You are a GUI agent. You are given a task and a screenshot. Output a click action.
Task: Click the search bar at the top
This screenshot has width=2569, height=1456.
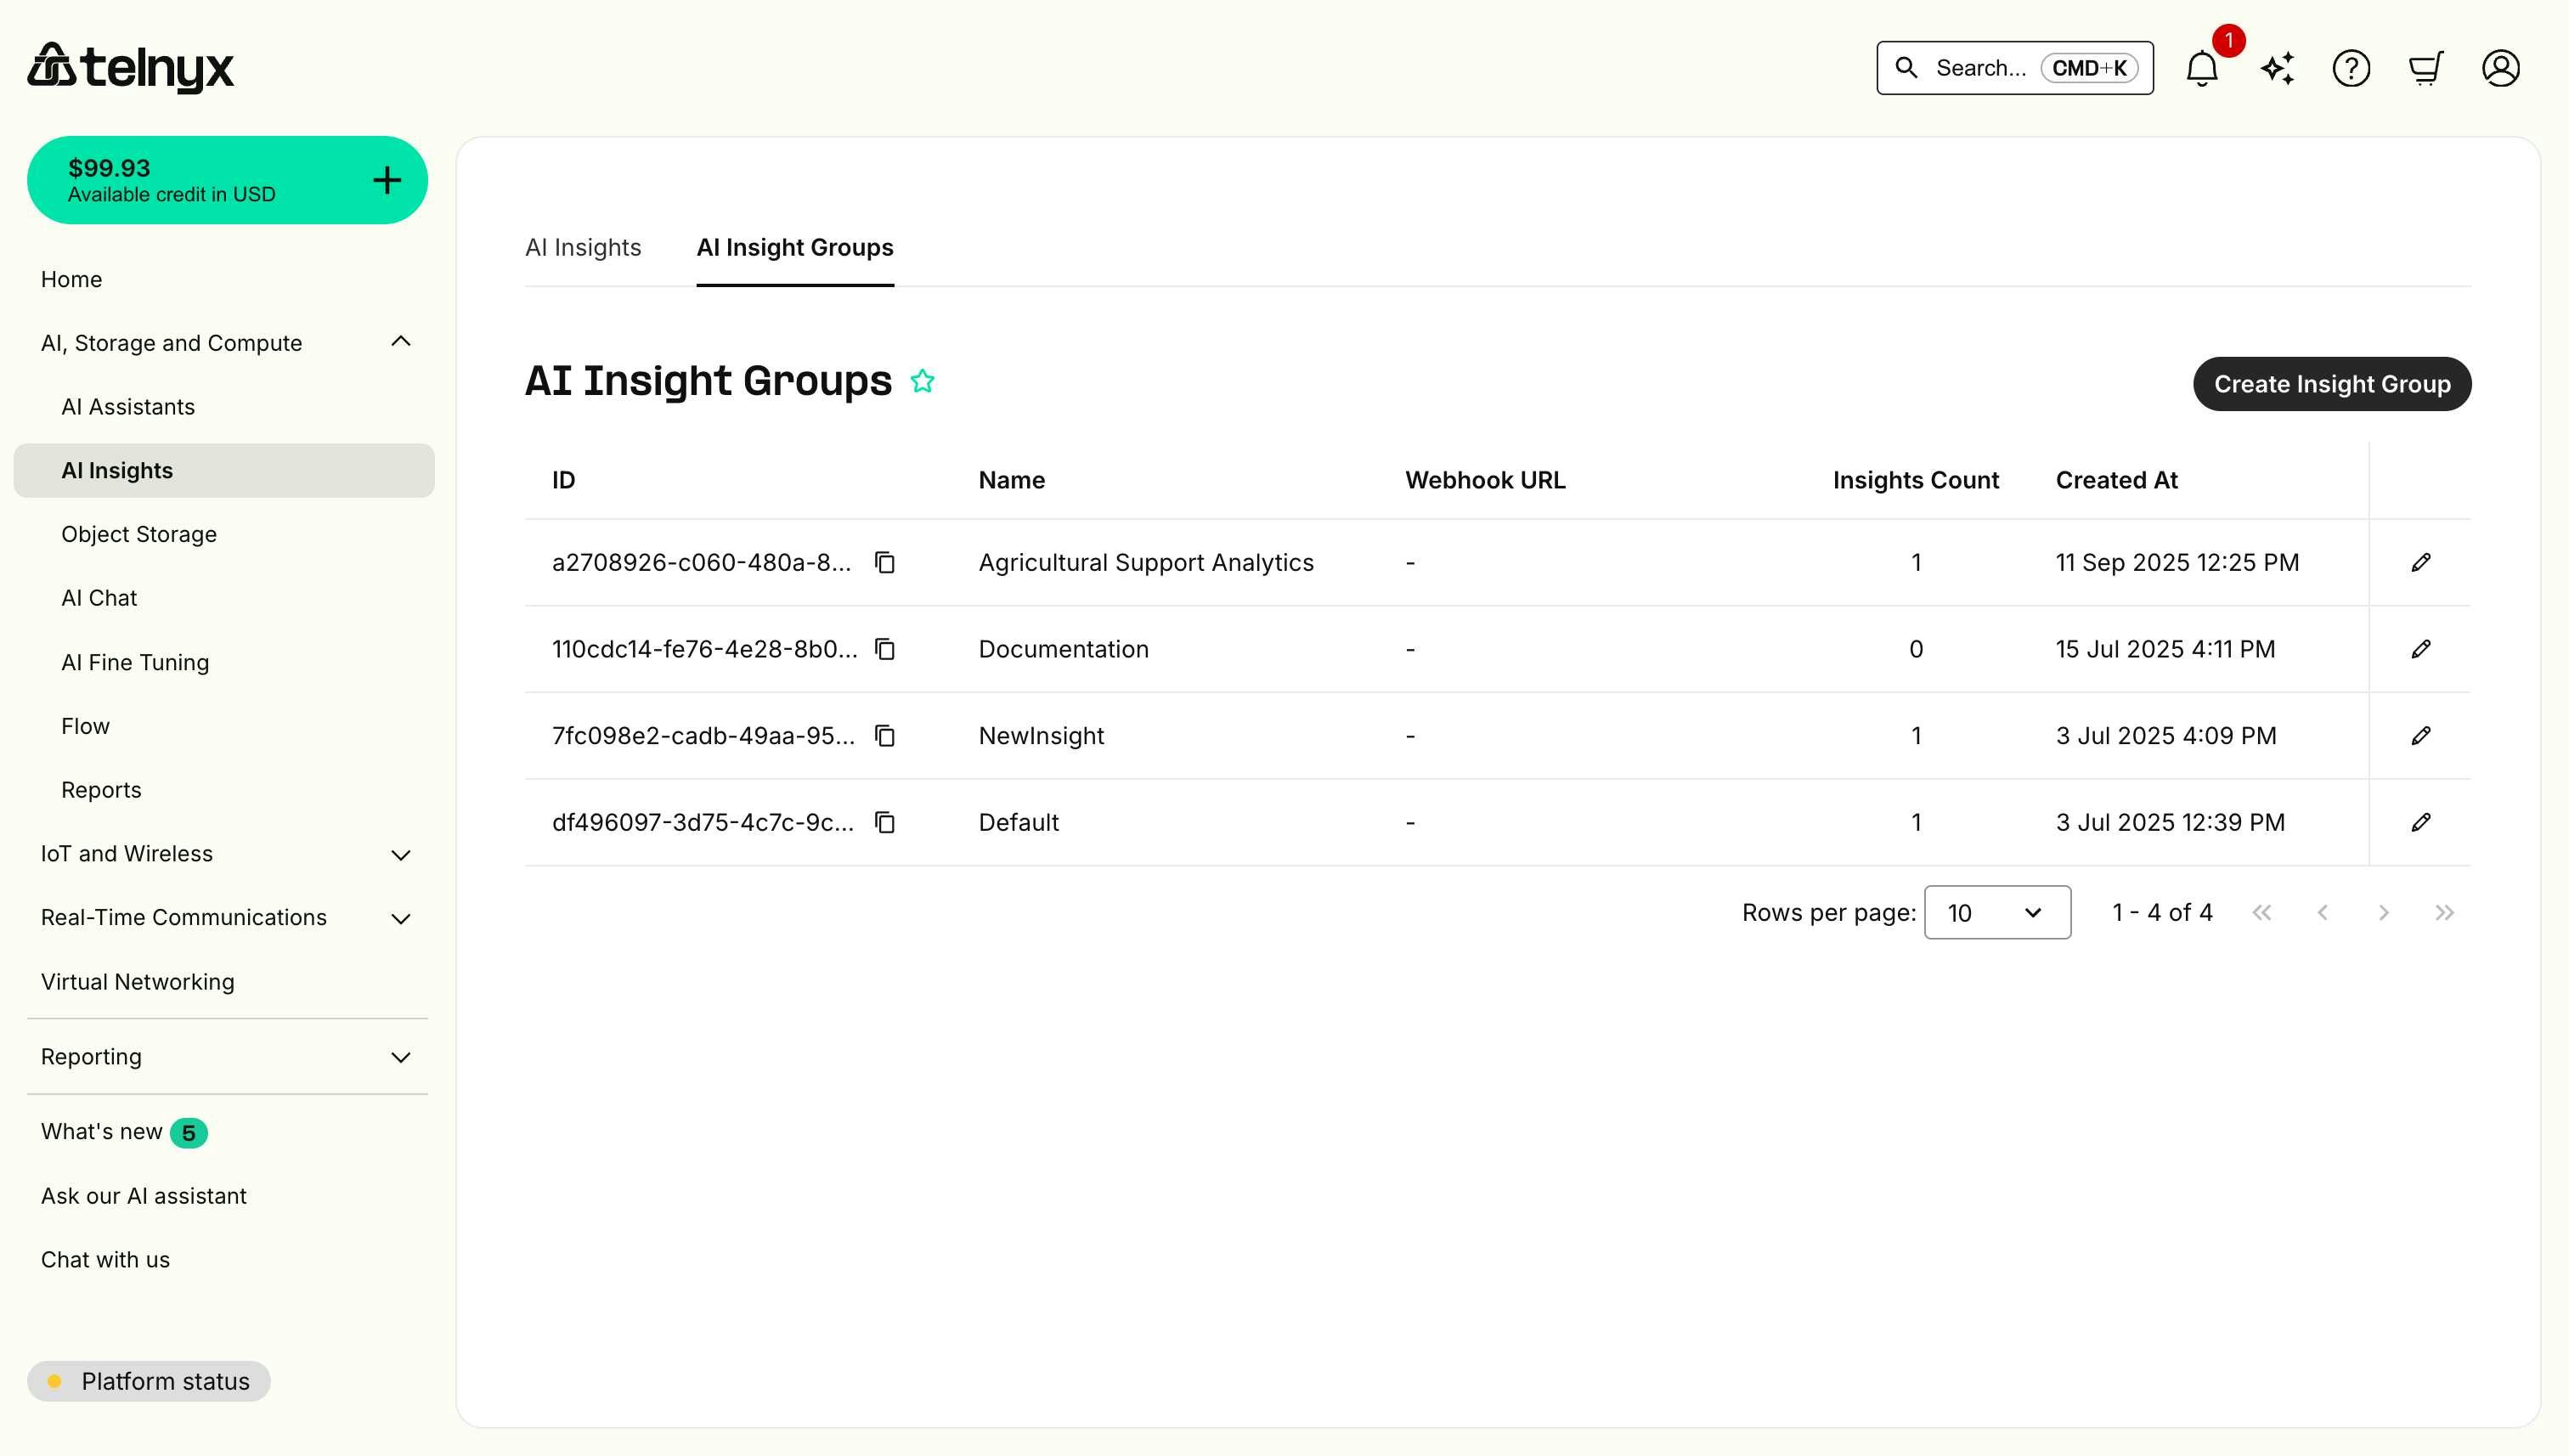[x=2013, y=67]
